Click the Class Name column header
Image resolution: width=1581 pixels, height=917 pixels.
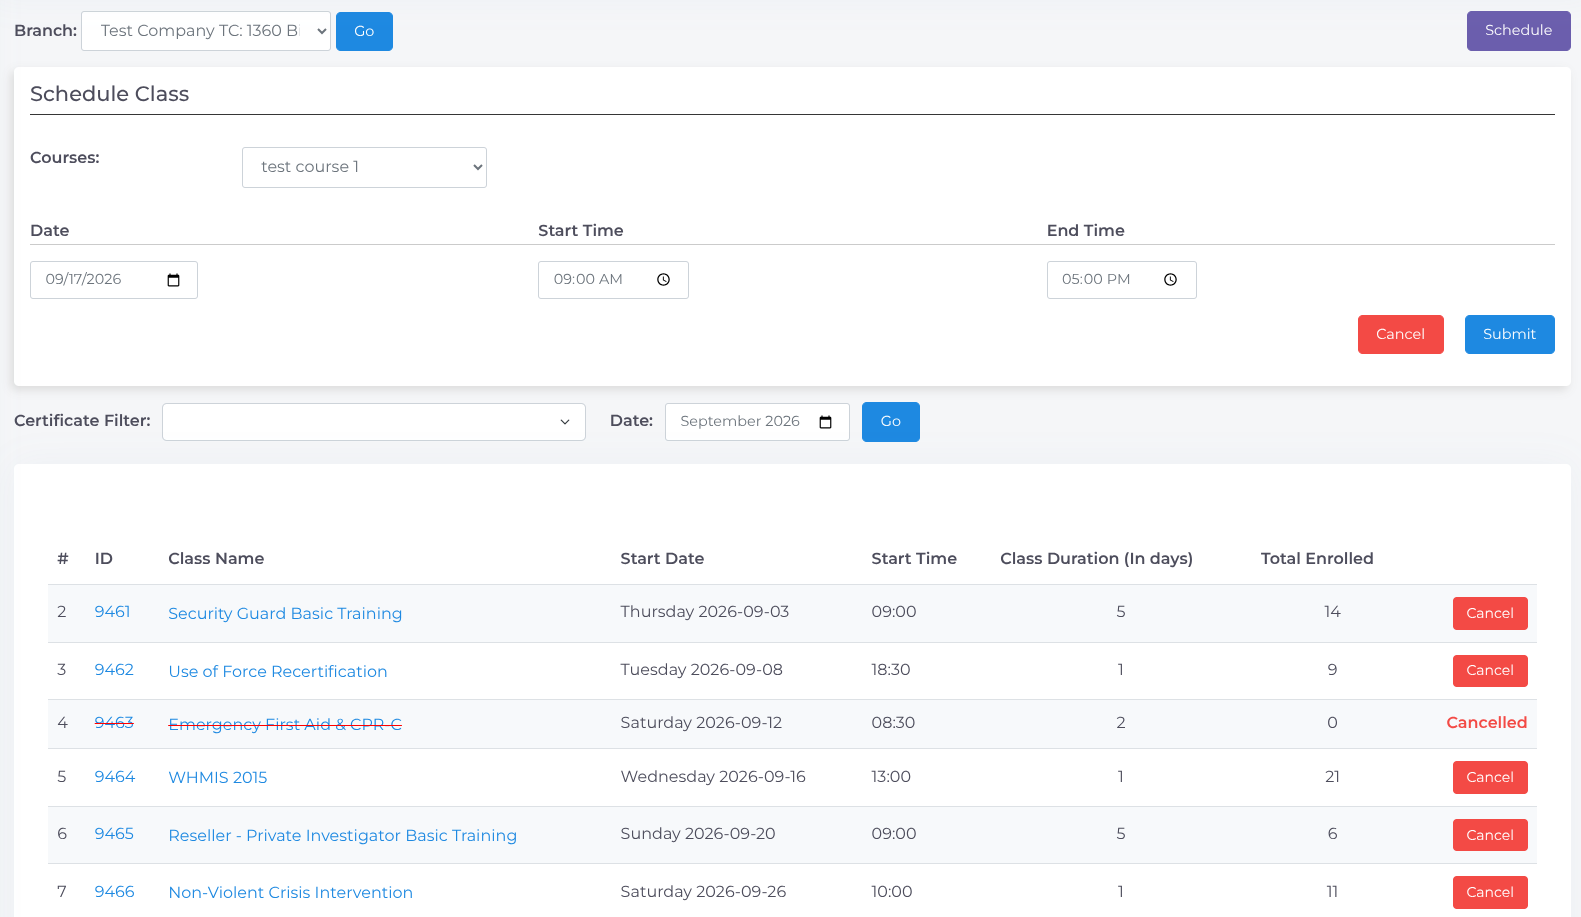click(216, 559)
